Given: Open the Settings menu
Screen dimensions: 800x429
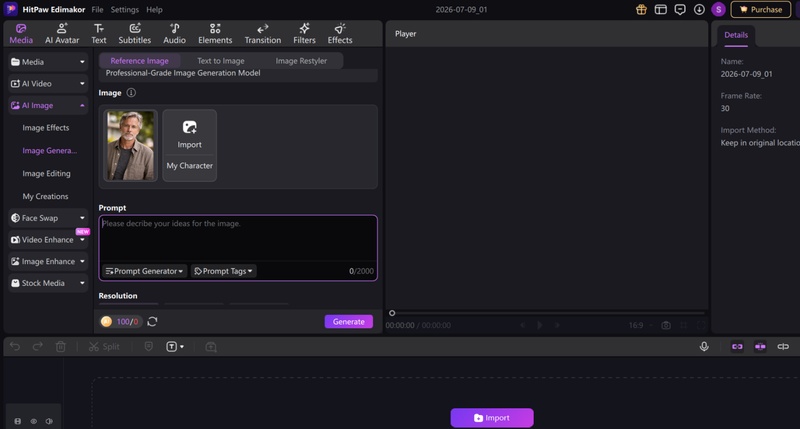Looking at the screenshot, I should 124,9.
